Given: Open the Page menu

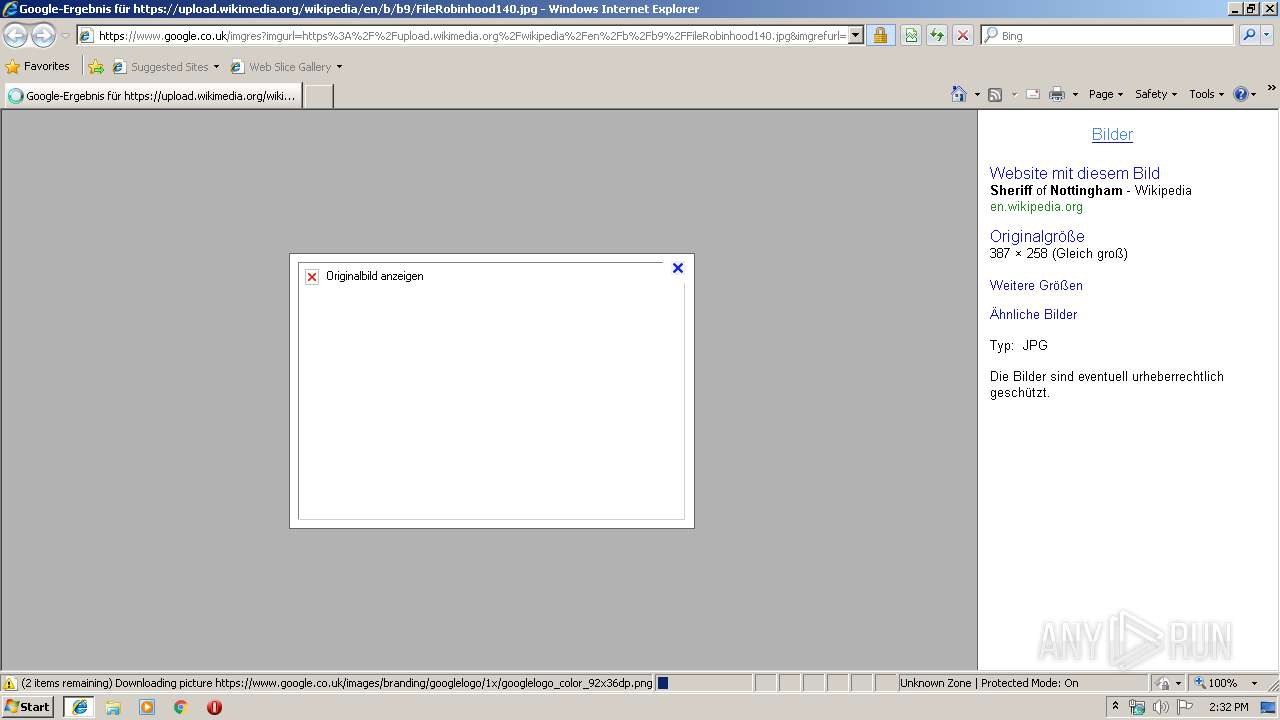Looking at the screenshot, I should 1106,94.
